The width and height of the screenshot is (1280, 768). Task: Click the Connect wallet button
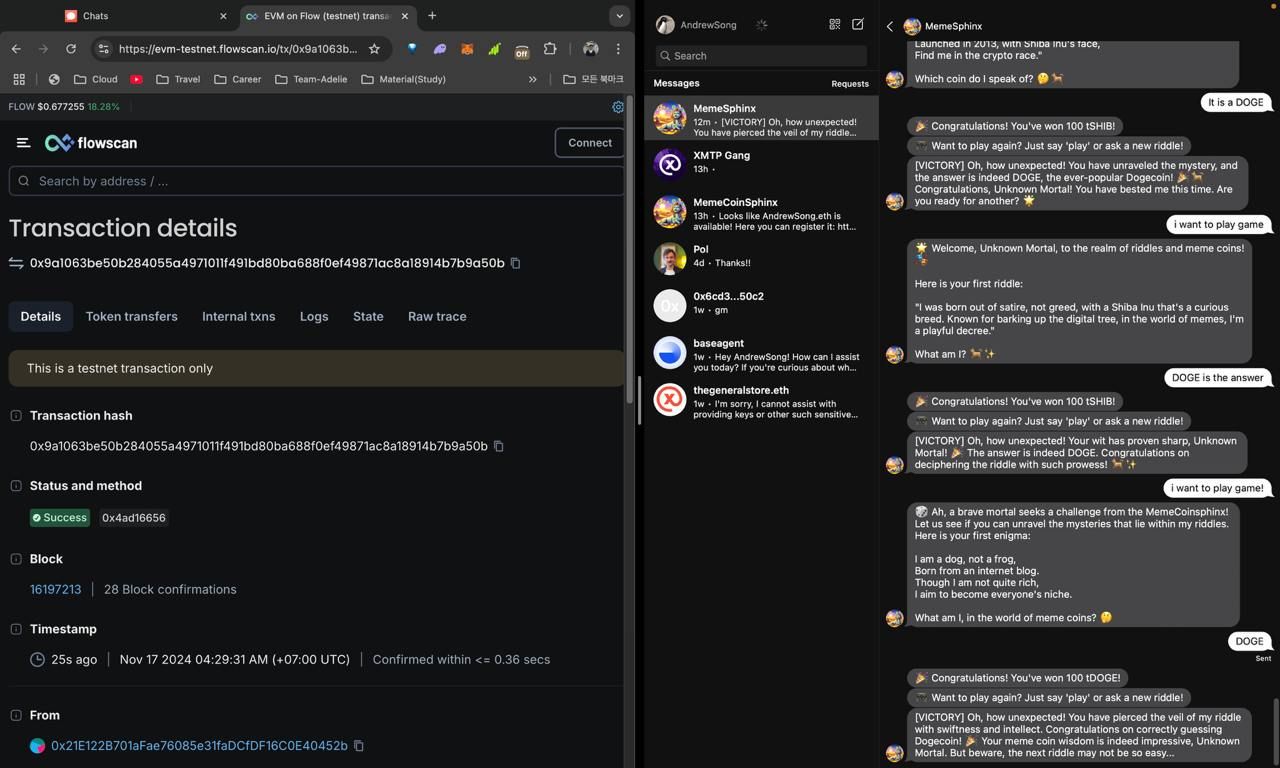tap(590, 143)
